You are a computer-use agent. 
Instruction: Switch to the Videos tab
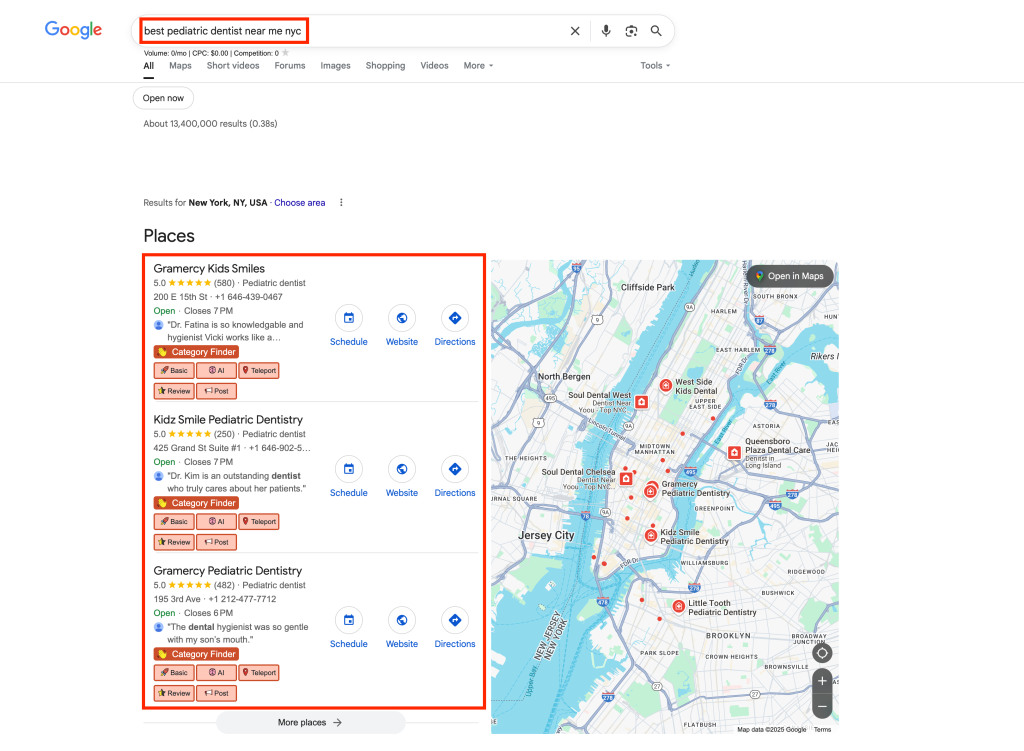434,65
